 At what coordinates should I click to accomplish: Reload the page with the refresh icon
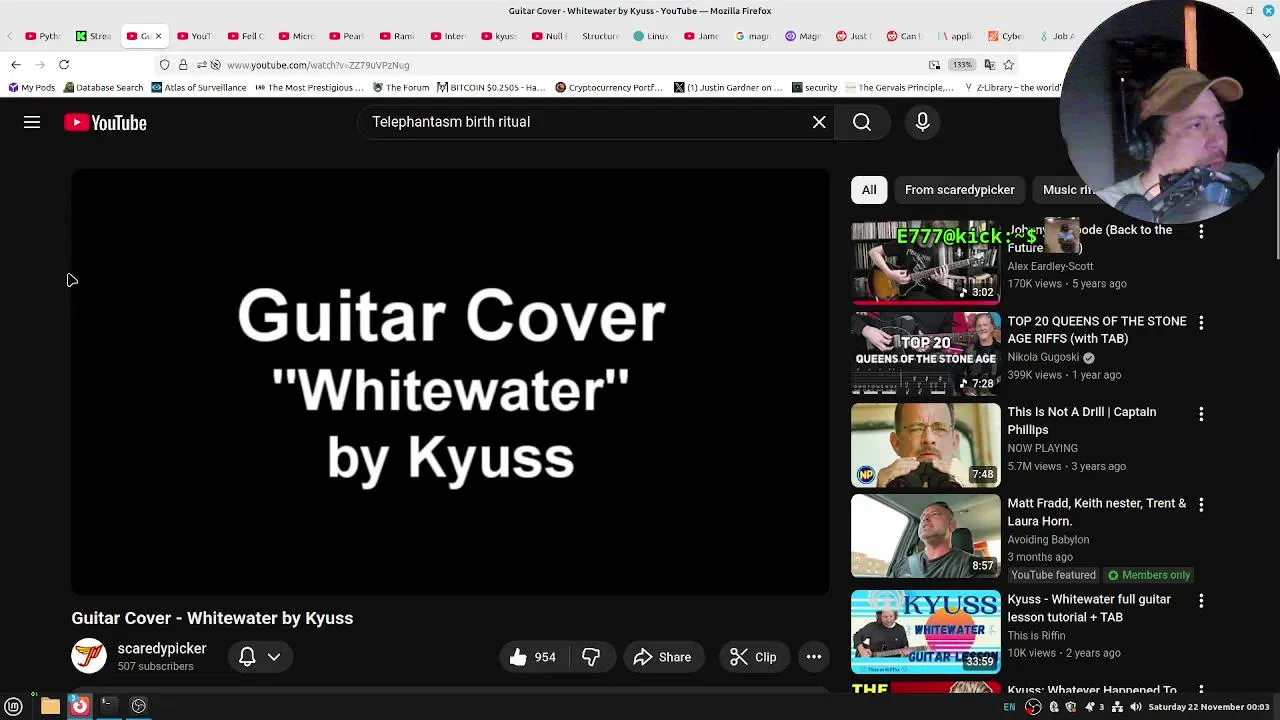[64, 65]
